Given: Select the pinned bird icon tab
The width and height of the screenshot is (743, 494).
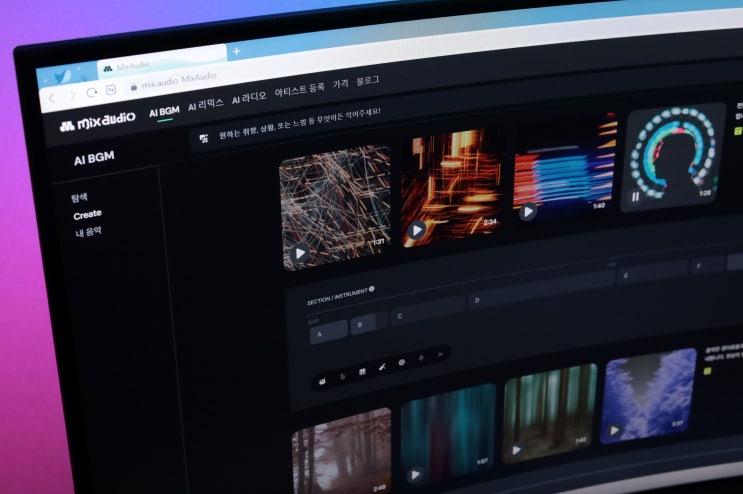Looking at the screenshot, I should (63, 76).
